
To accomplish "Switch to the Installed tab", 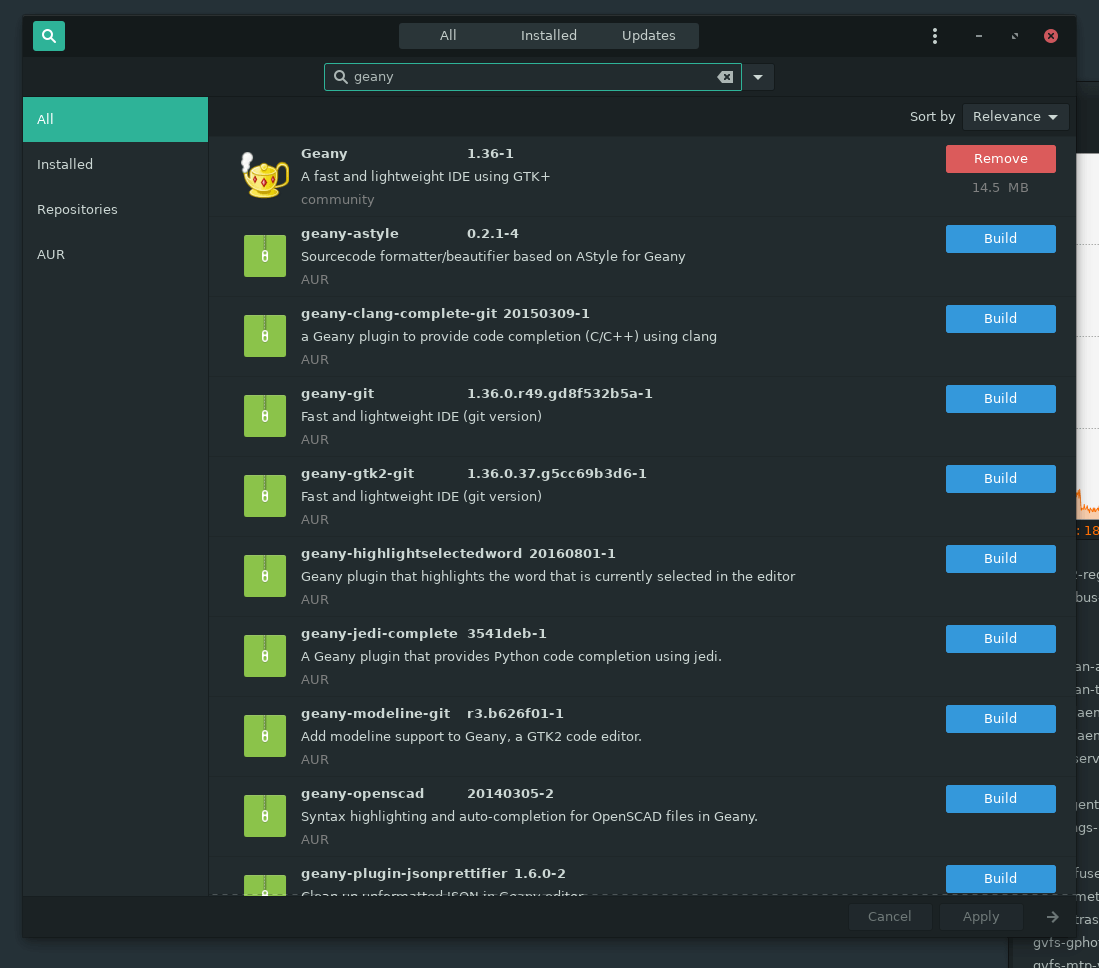I will pyautogui.click(x=548, y=35).
